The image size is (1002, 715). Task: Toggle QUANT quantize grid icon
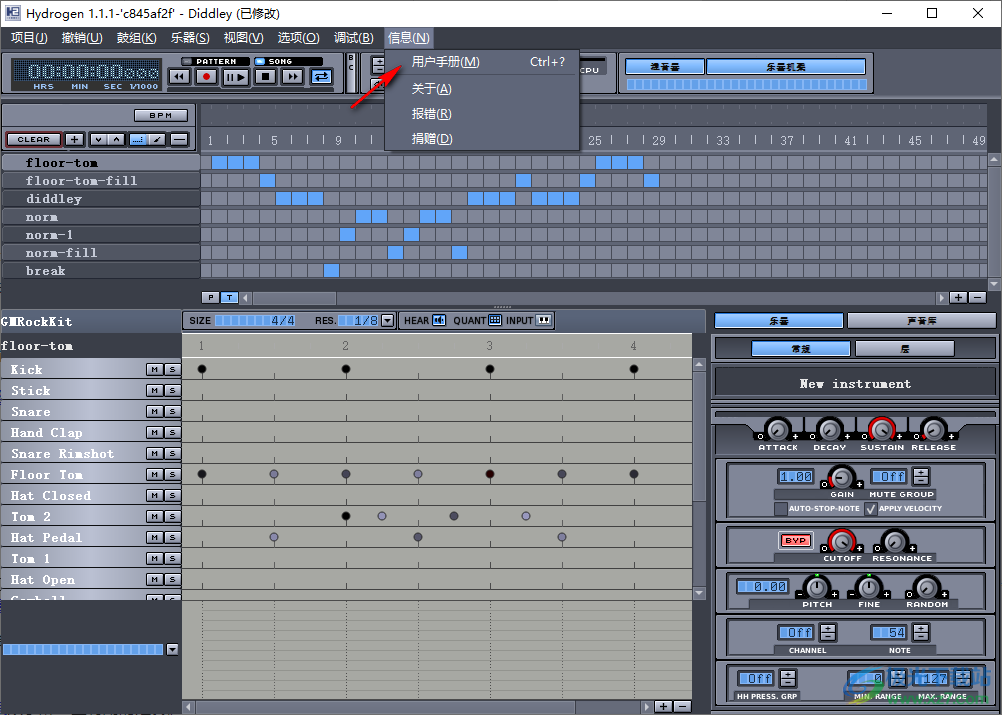pos(495,320)
